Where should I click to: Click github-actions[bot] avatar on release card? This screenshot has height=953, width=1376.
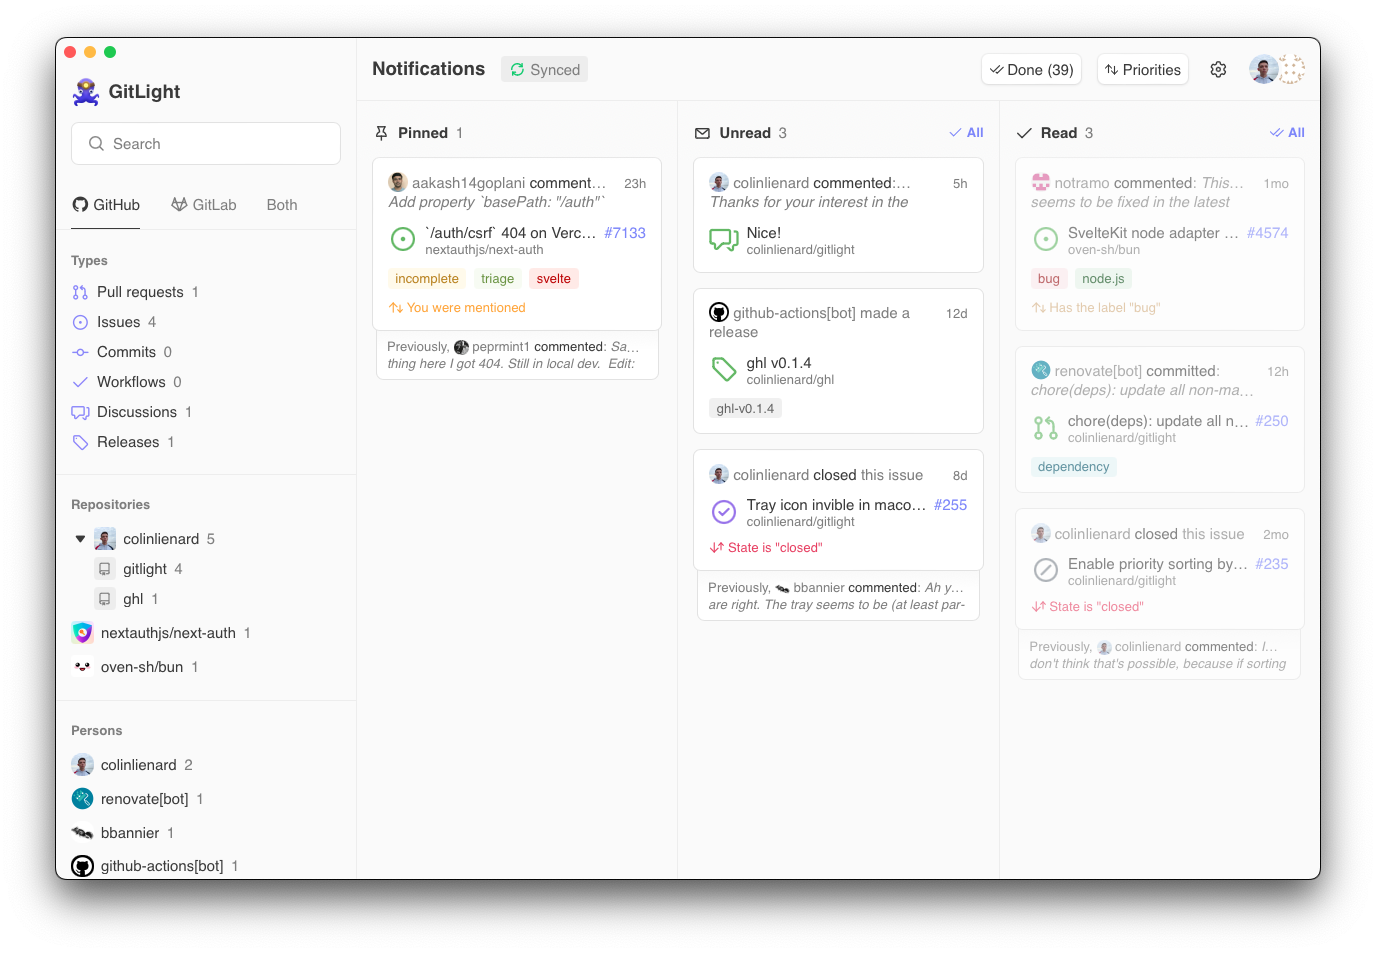(719, 312)
